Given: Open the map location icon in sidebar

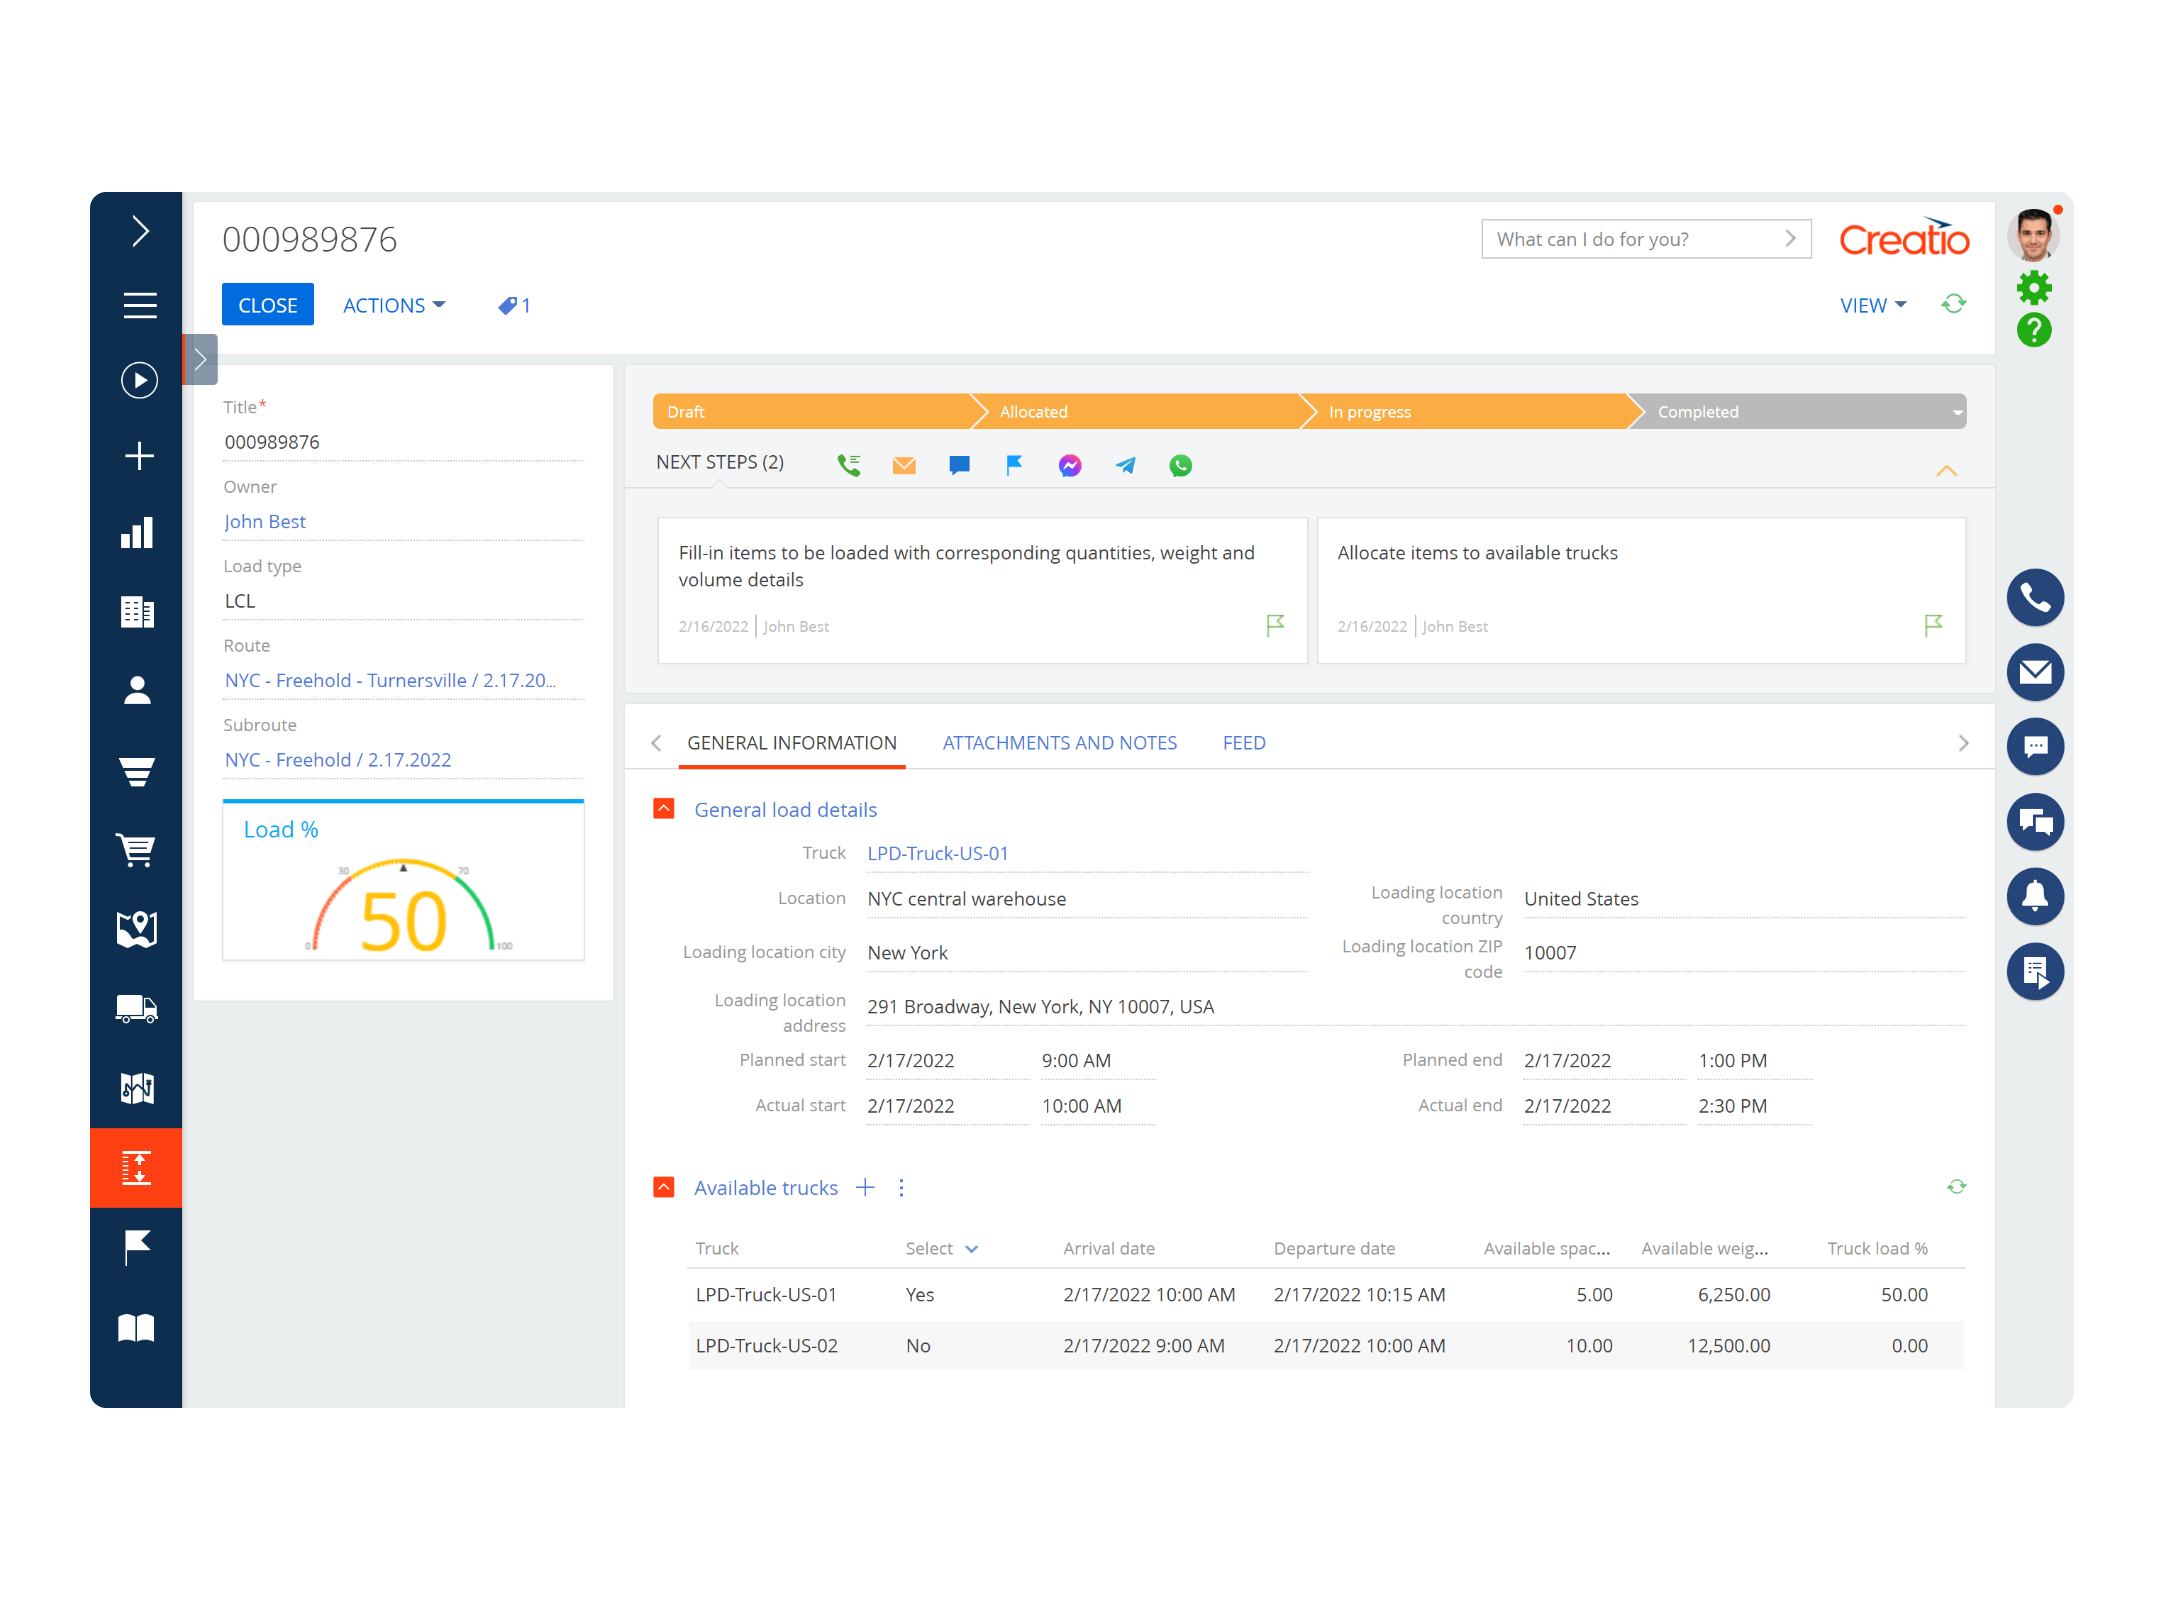Looking at the screenshot, I should pyautogui.click(x=137, y=930).
